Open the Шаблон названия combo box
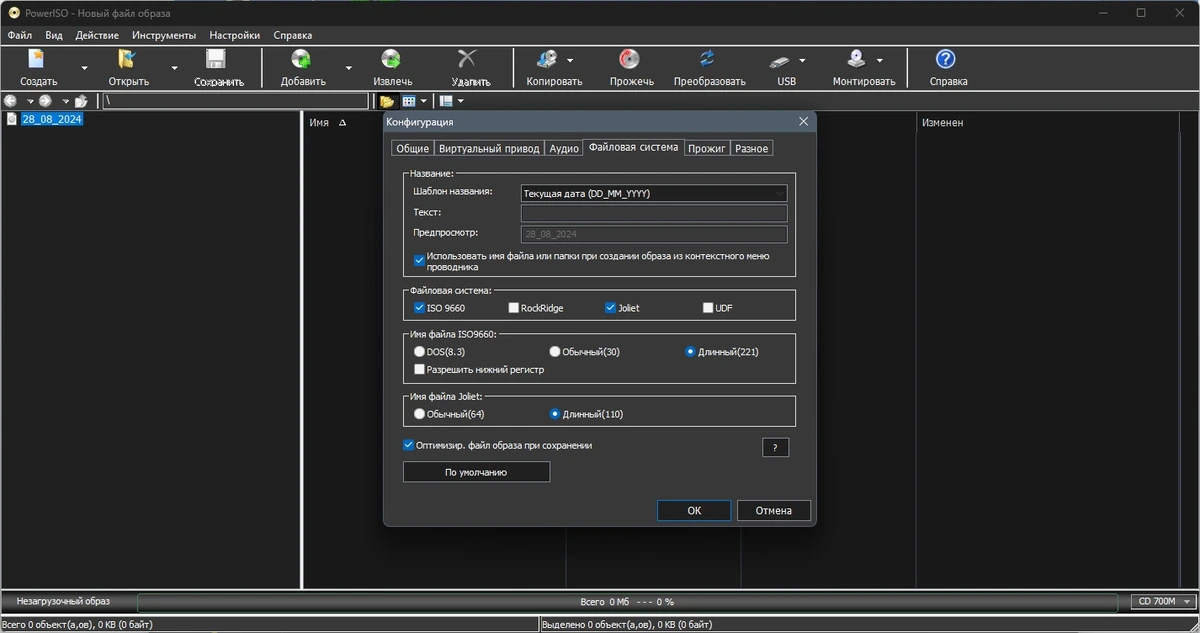The width and height of the screenshot is (1200, 633). (653, 193)
